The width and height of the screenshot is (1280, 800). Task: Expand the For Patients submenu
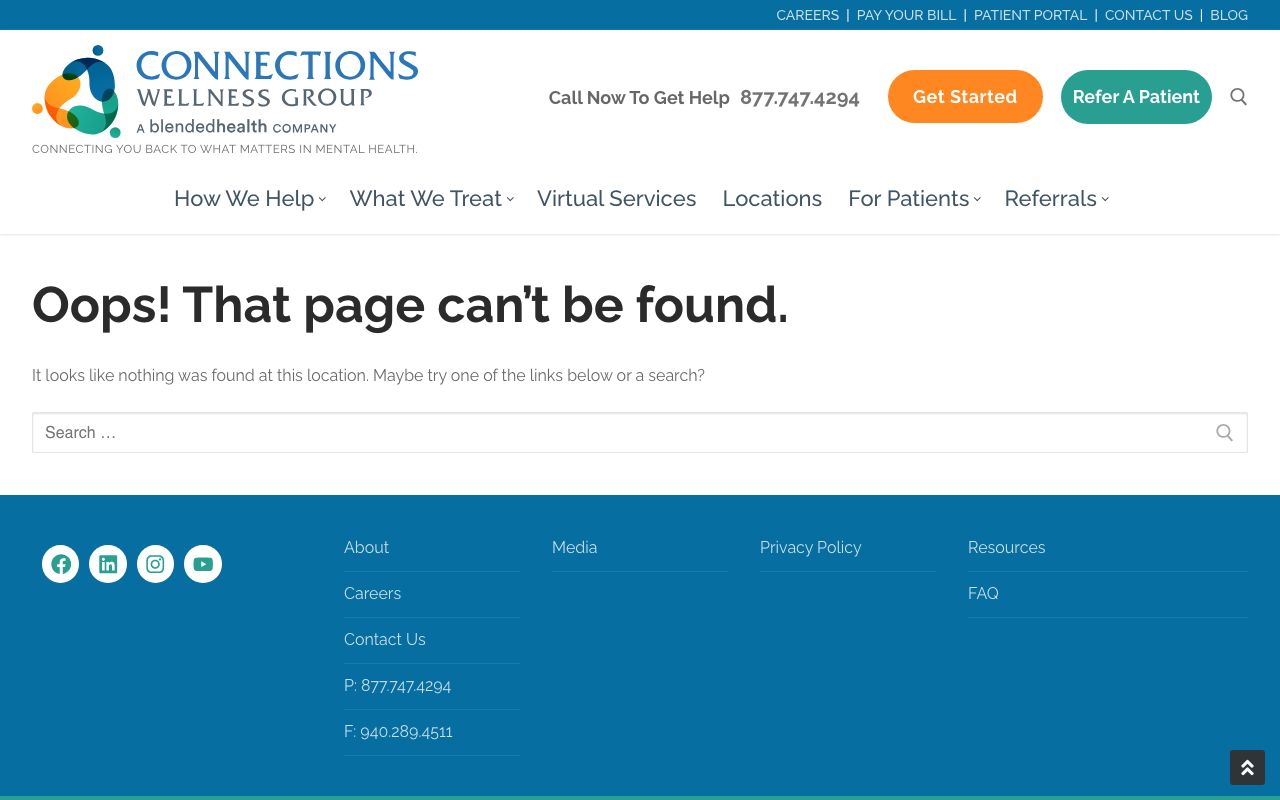point(913,199)
